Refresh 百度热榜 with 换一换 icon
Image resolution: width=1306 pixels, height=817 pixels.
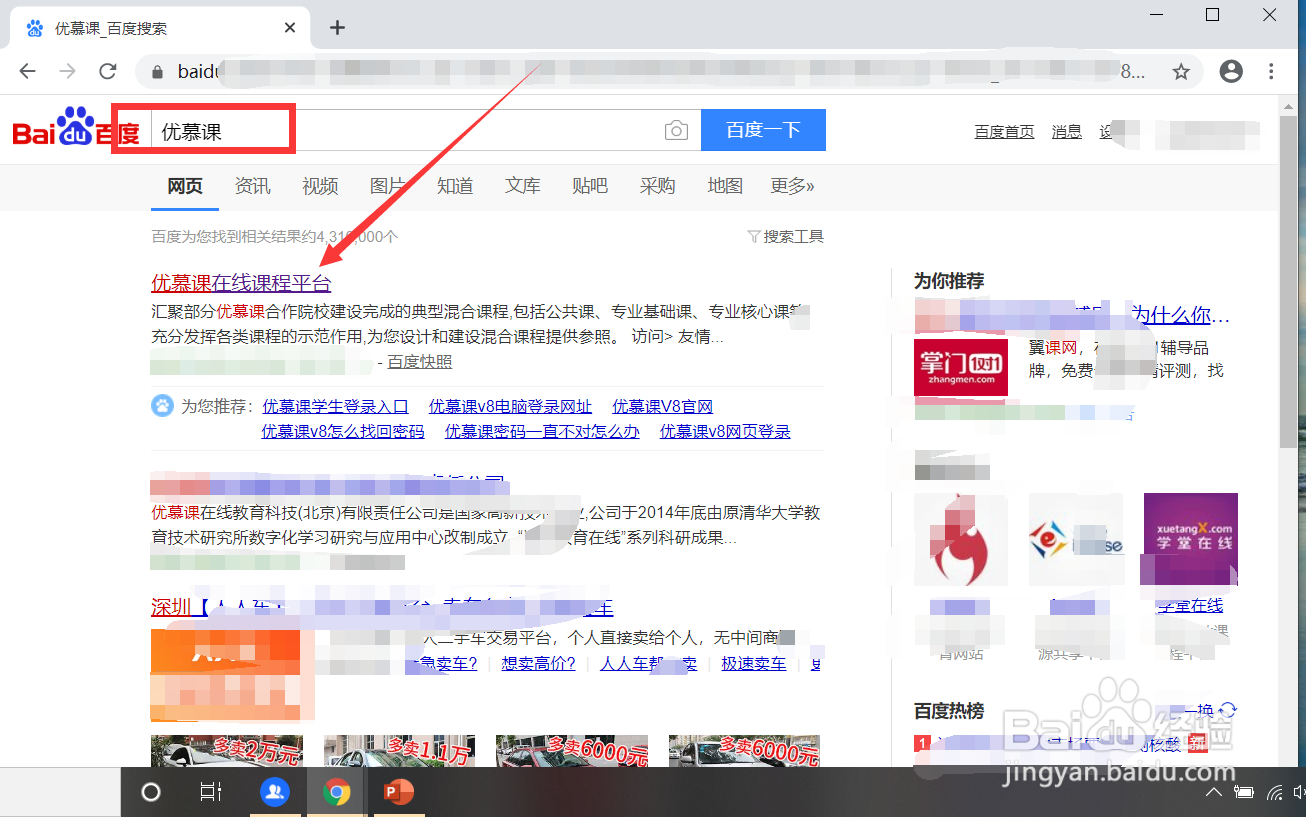[x=1229, y=710]
